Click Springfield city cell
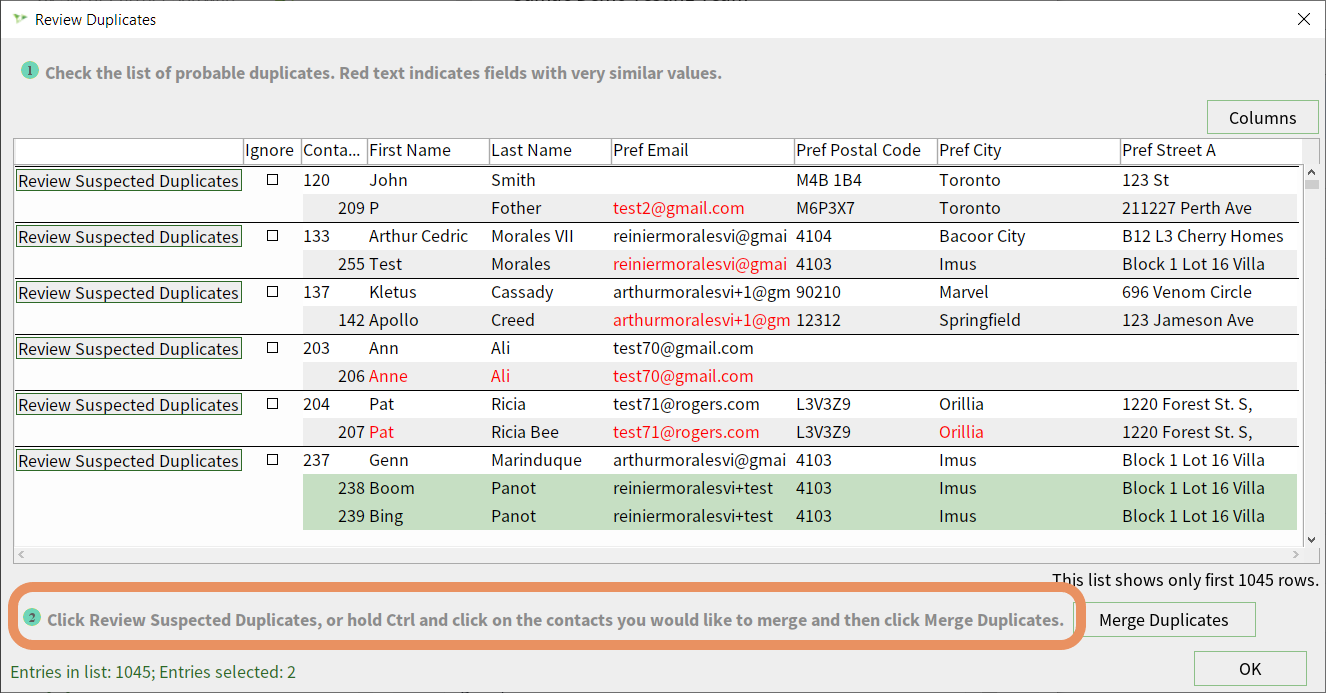1326x693 pixels. pyautogui.click(x=980, y=320)
